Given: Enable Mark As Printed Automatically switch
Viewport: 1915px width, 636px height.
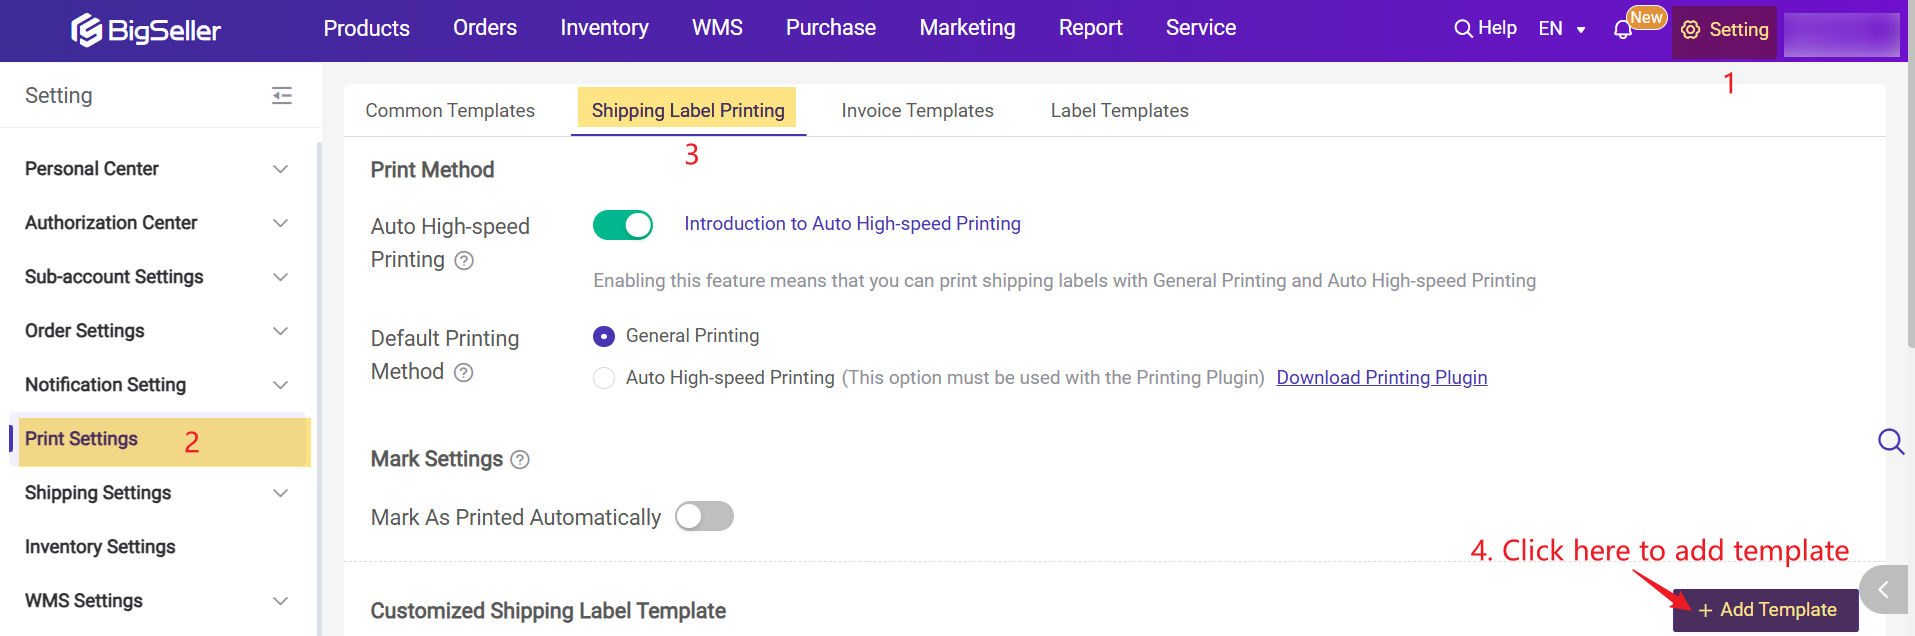Looking at the screenshot, I should [704, 517].
